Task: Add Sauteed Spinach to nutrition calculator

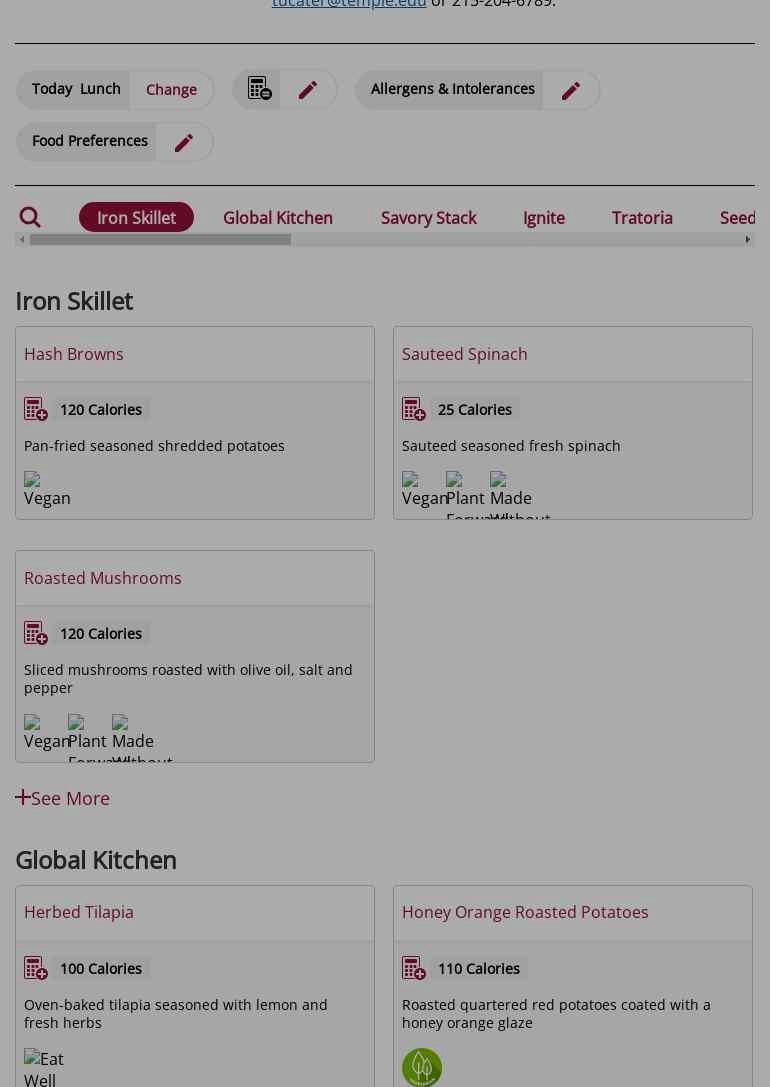Action: coord(414,409)
